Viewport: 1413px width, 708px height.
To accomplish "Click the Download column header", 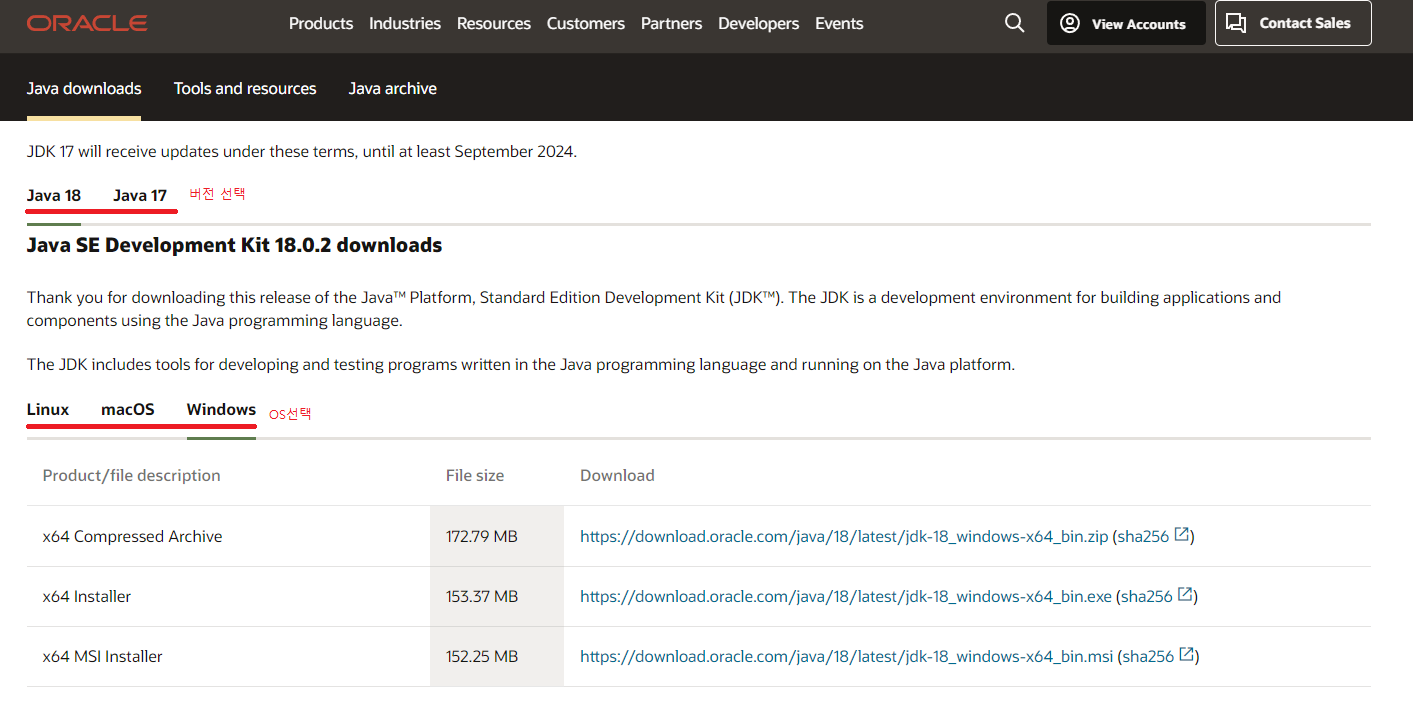I will [x=617, y=475].
